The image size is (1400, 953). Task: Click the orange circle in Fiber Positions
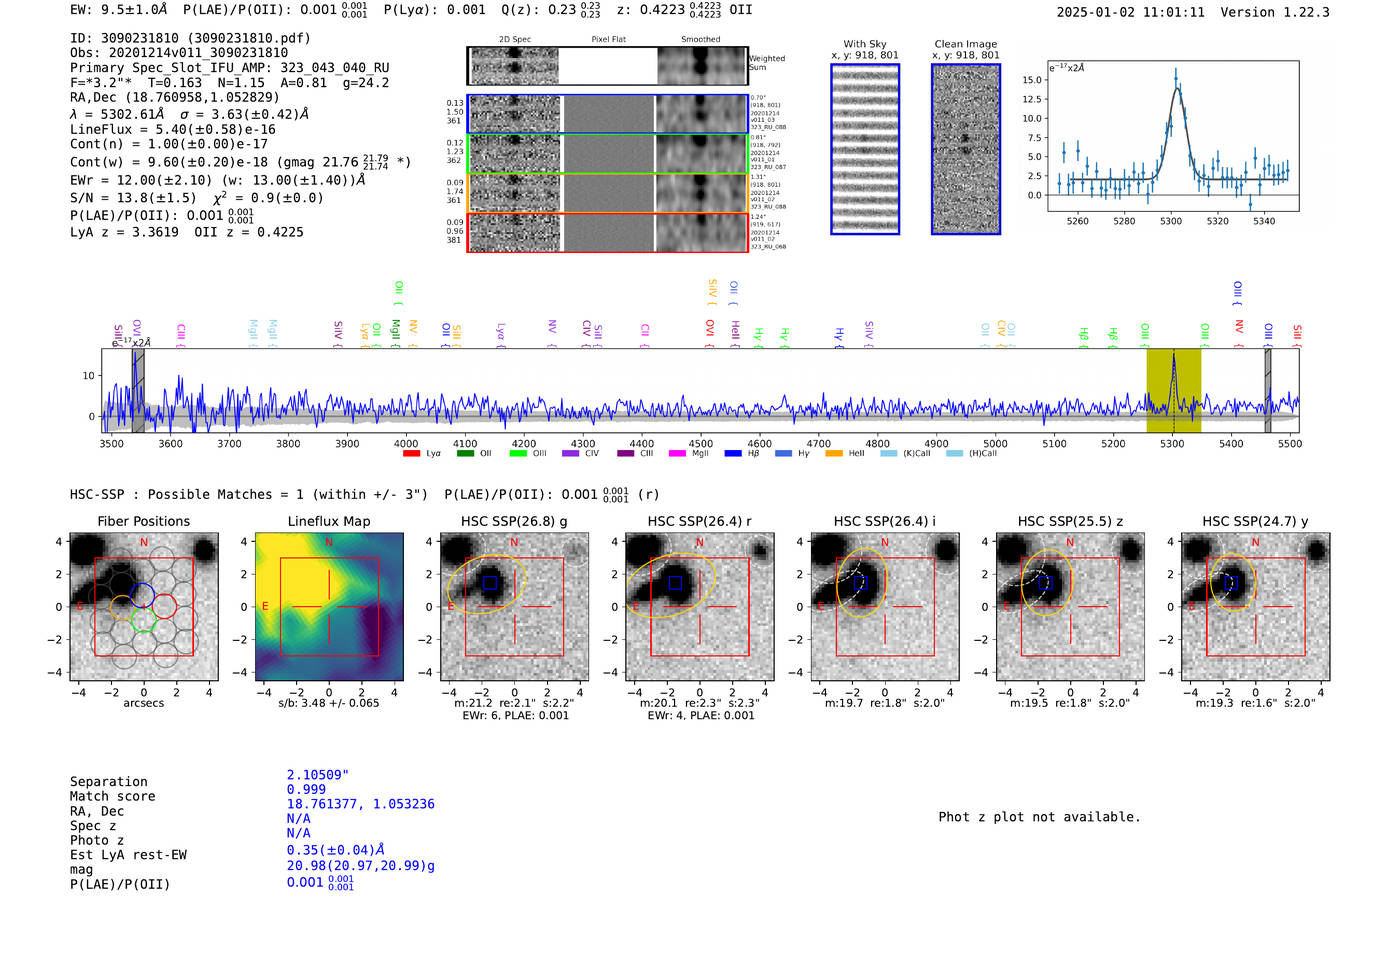tap(122, 607)
